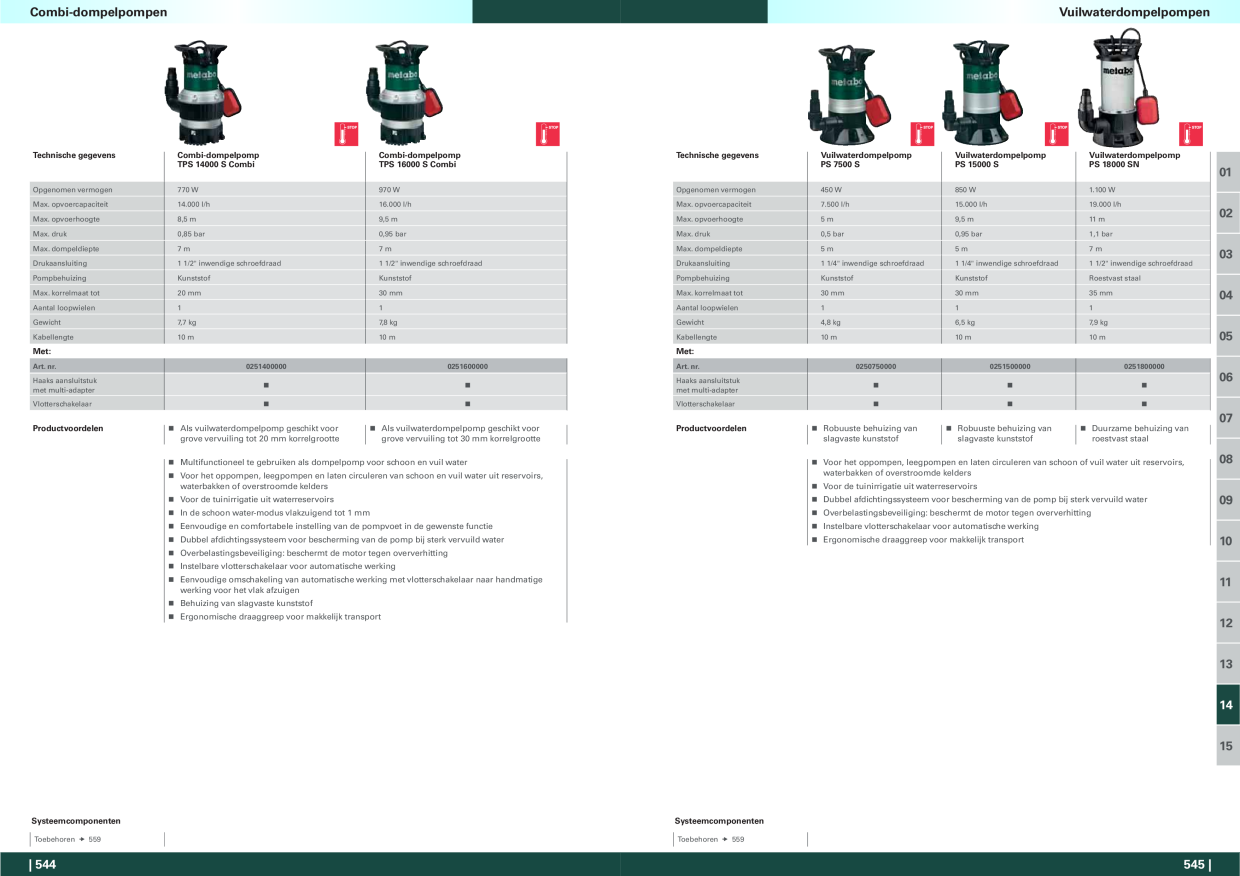This screenshot has width=1240, height=876.
Task: Jump to chapter tab 12
Action: pos(1227,623)
